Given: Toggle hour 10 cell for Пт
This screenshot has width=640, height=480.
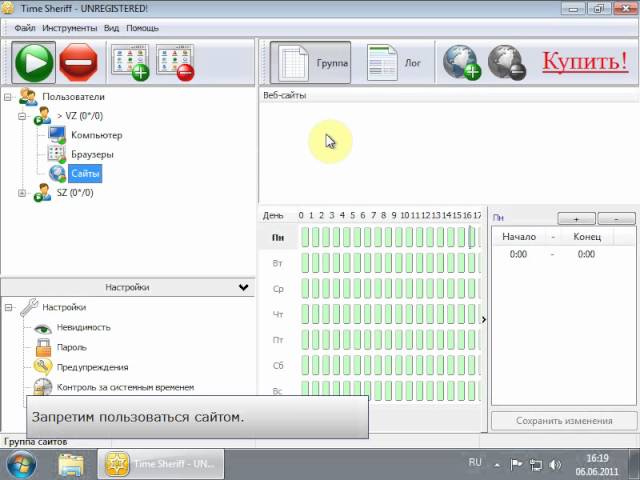Looking at the screenshot, I should coord(409,340).
